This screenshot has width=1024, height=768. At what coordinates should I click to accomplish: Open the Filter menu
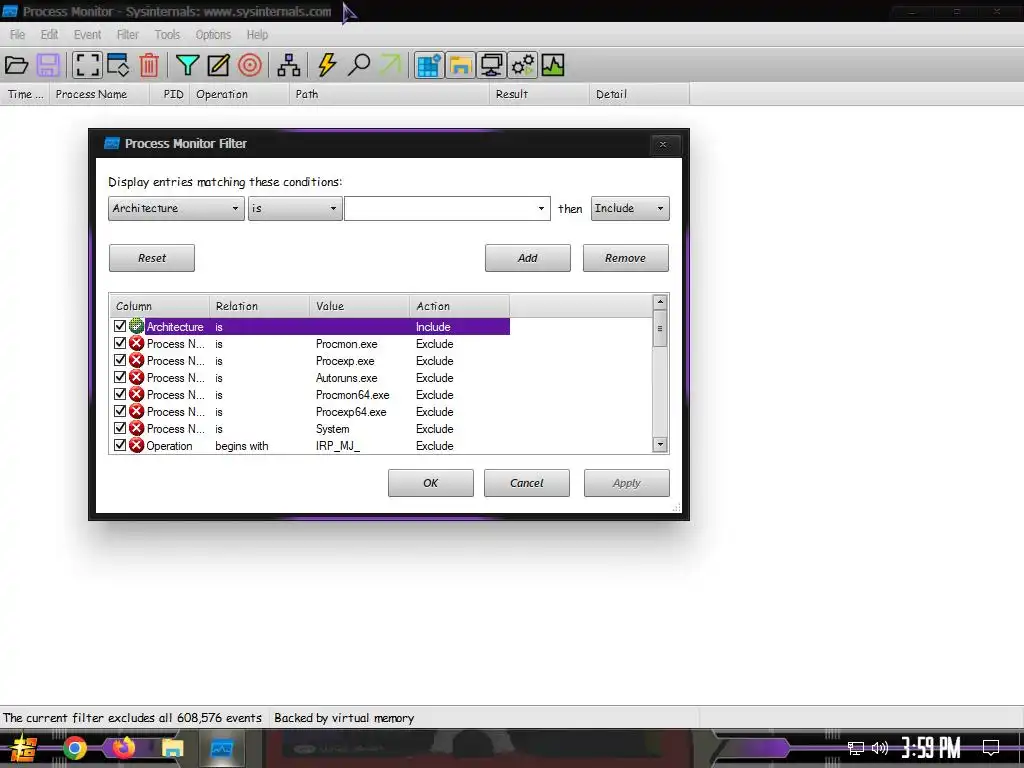click(127, 35)
